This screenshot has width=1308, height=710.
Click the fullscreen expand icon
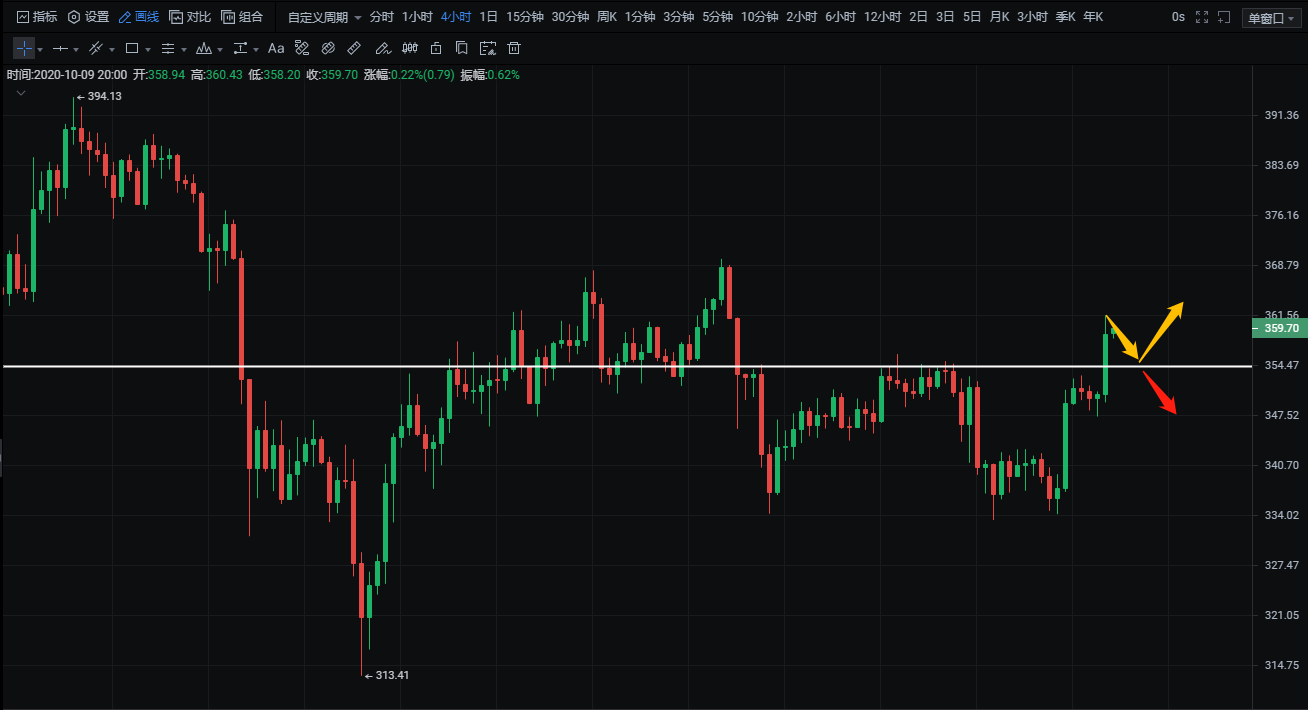coord(1202,17)
